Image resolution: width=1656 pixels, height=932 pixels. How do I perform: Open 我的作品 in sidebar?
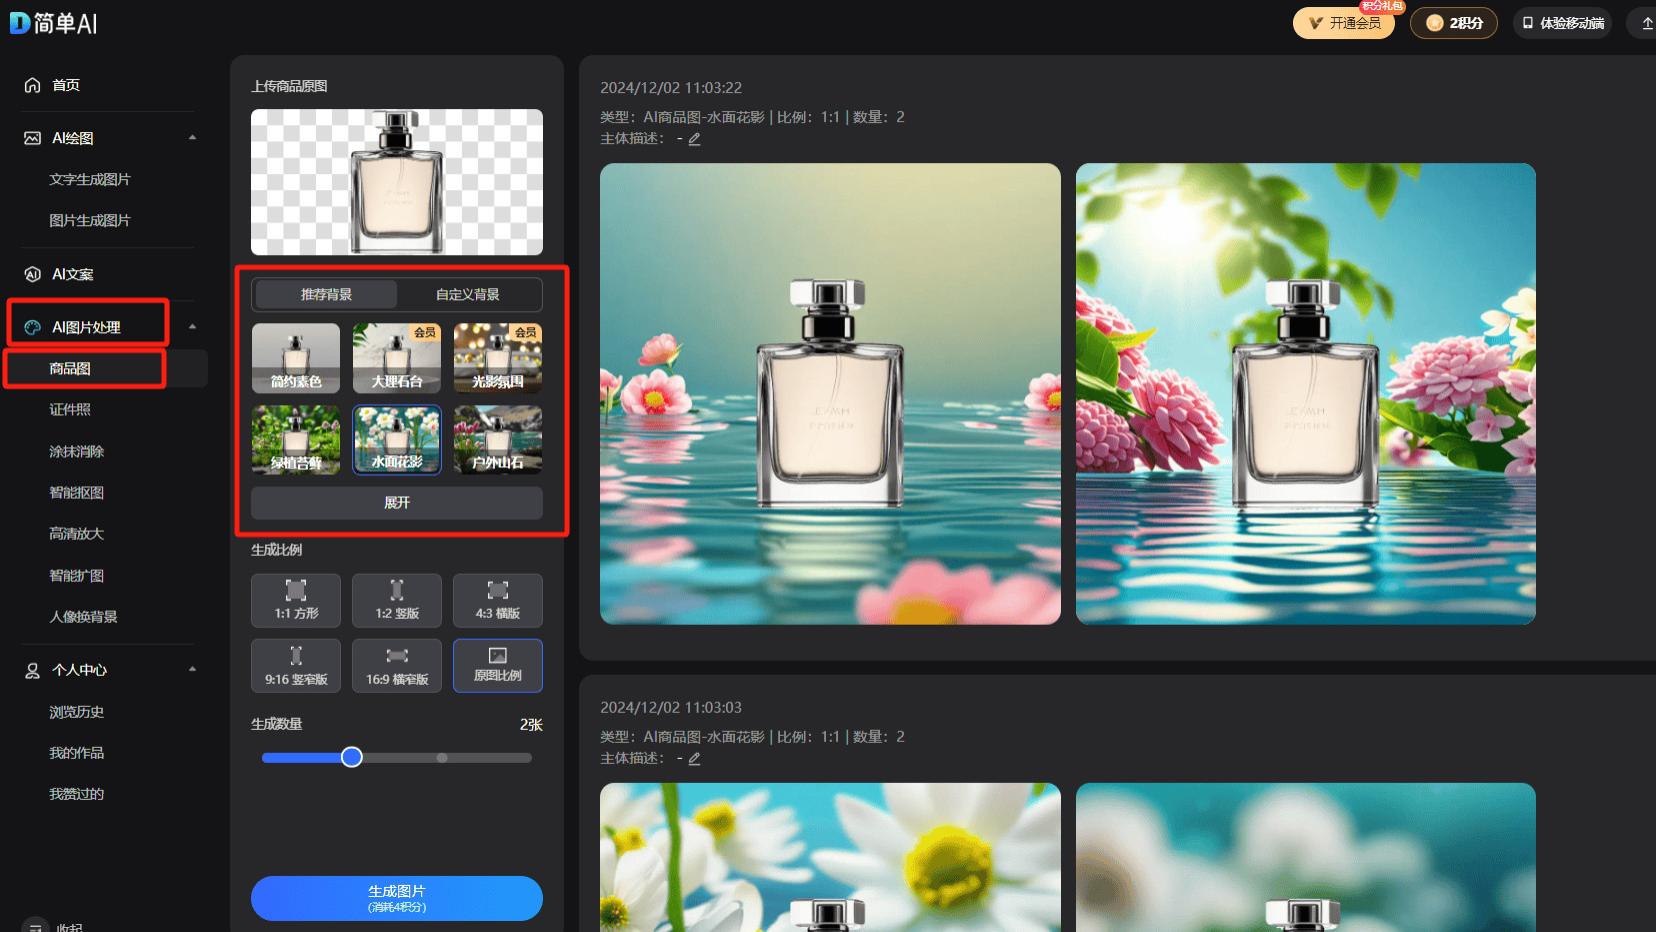coord(77,753)
